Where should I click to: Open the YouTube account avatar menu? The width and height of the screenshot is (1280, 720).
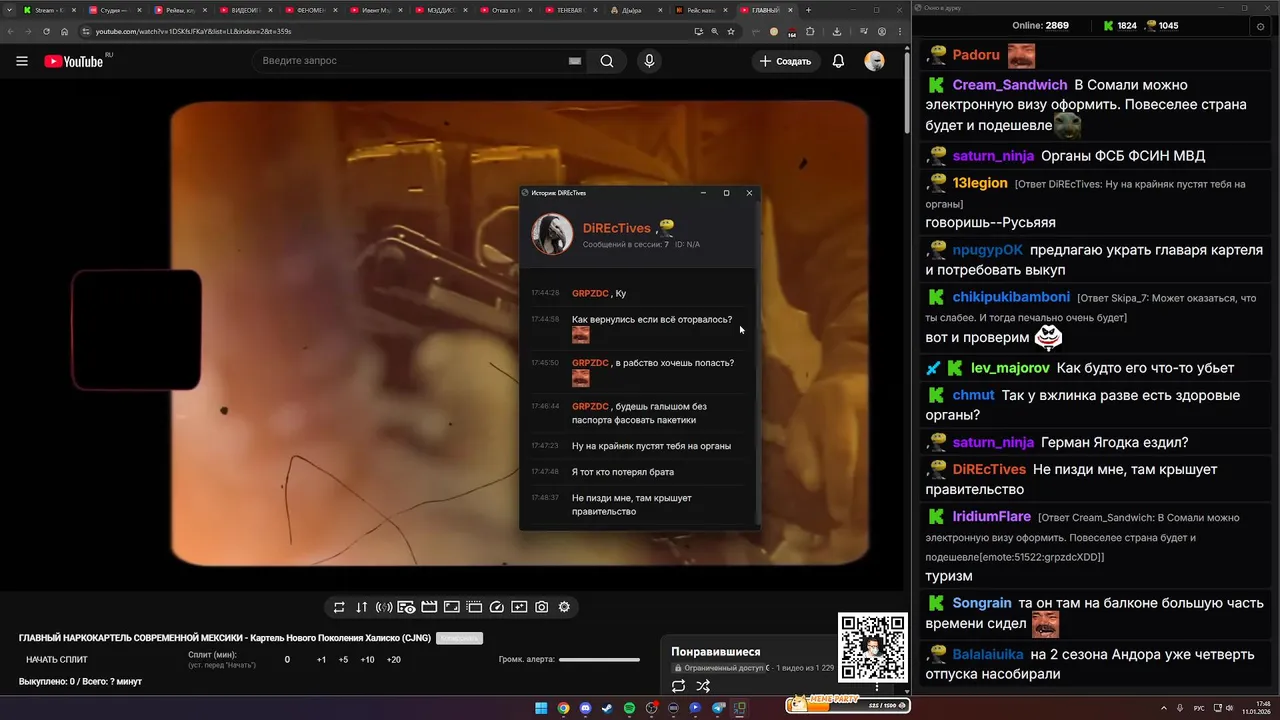pos(874,61)
